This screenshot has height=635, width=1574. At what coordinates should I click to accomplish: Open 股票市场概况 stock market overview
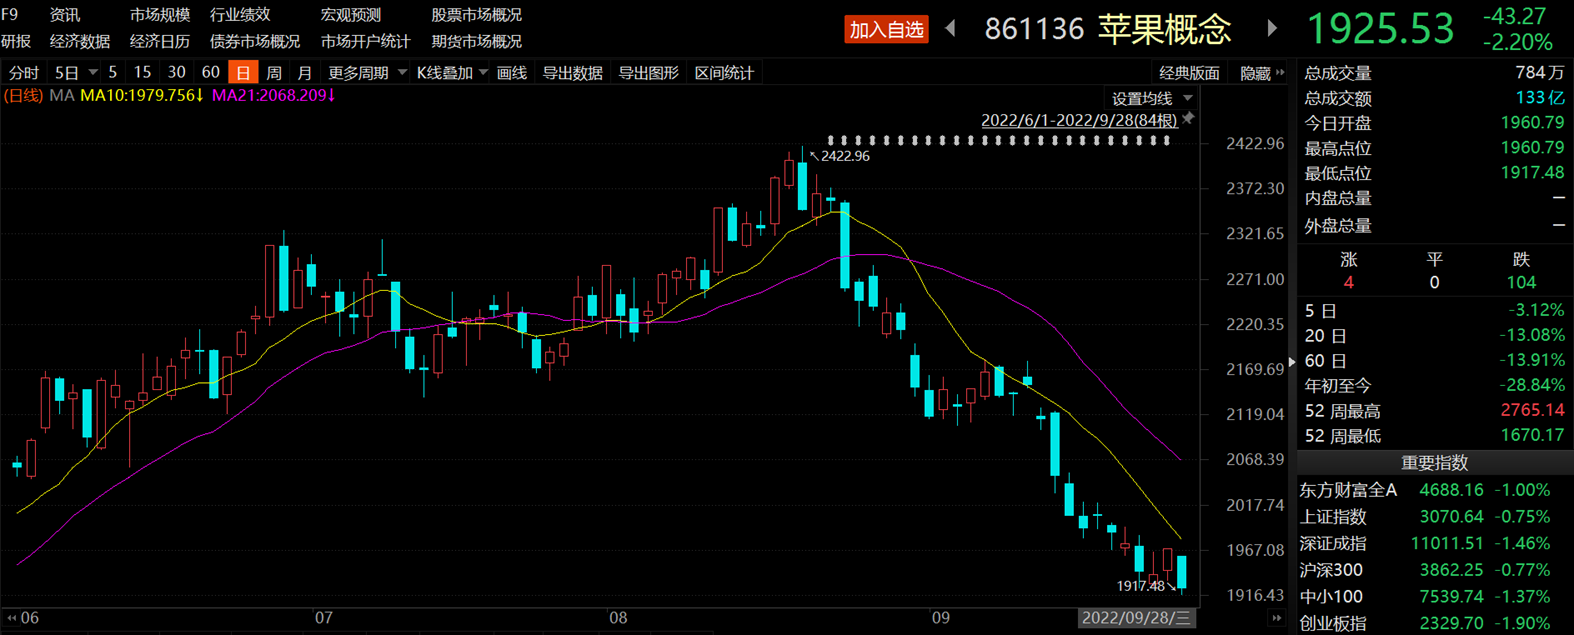(x=477, y=15)
